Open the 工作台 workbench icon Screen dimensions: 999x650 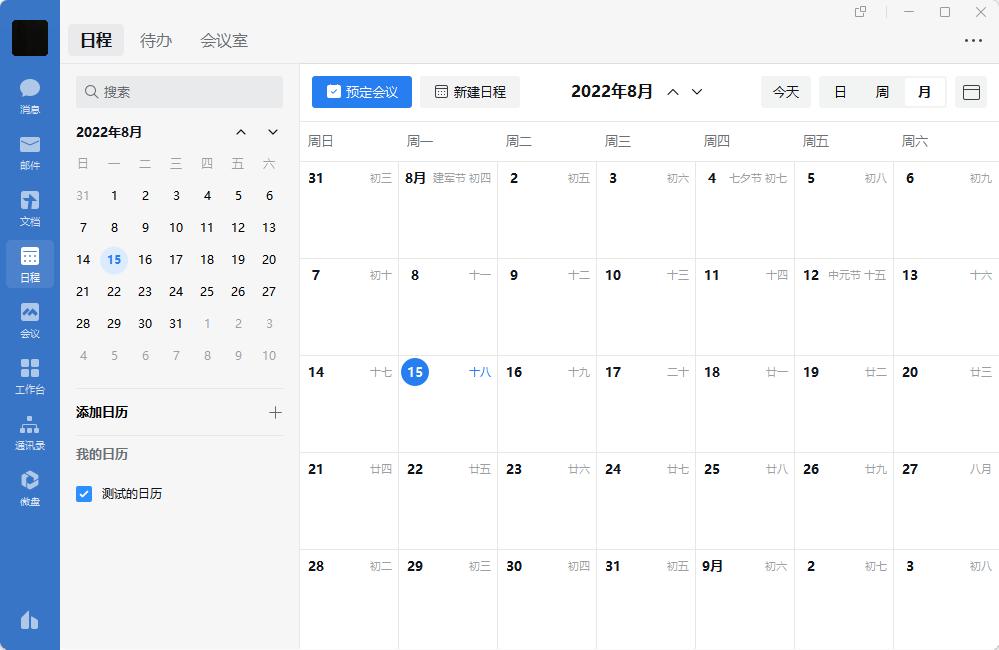[x=30, y=376]
